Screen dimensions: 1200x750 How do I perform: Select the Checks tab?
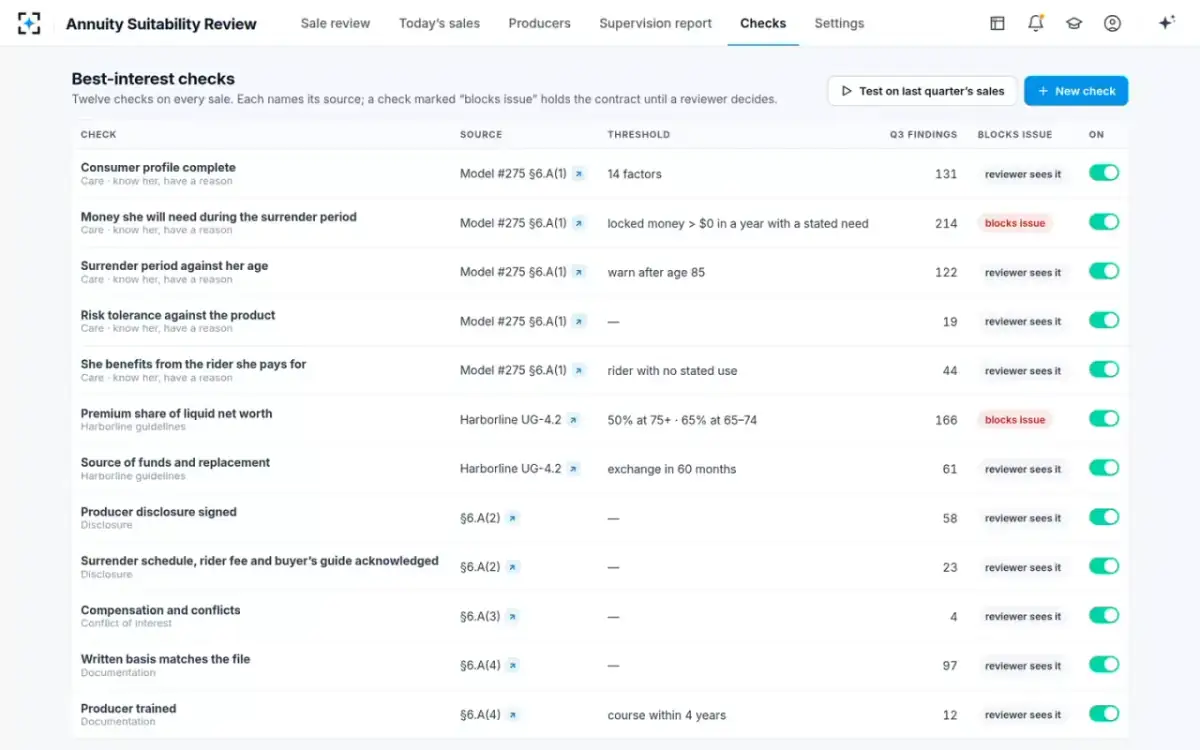[763, 23]
